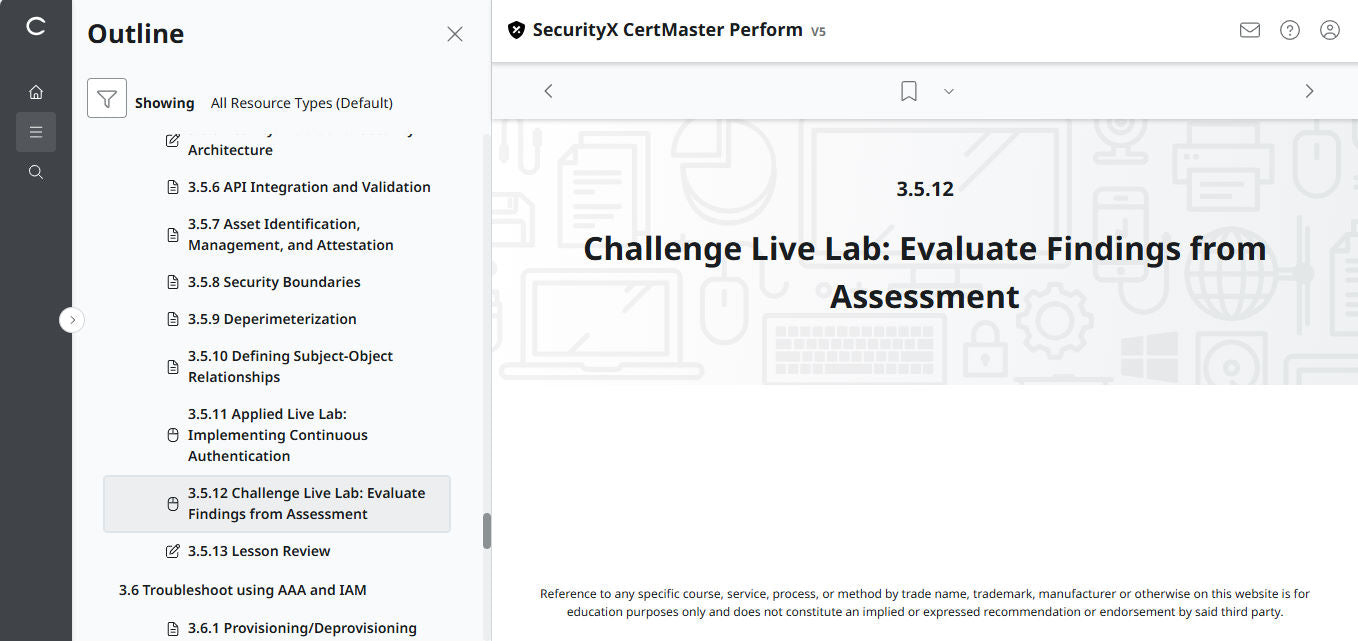Open 3.5.13 Lesson Review item
This screenshot has width=1358, height=641.
point(259,551)
